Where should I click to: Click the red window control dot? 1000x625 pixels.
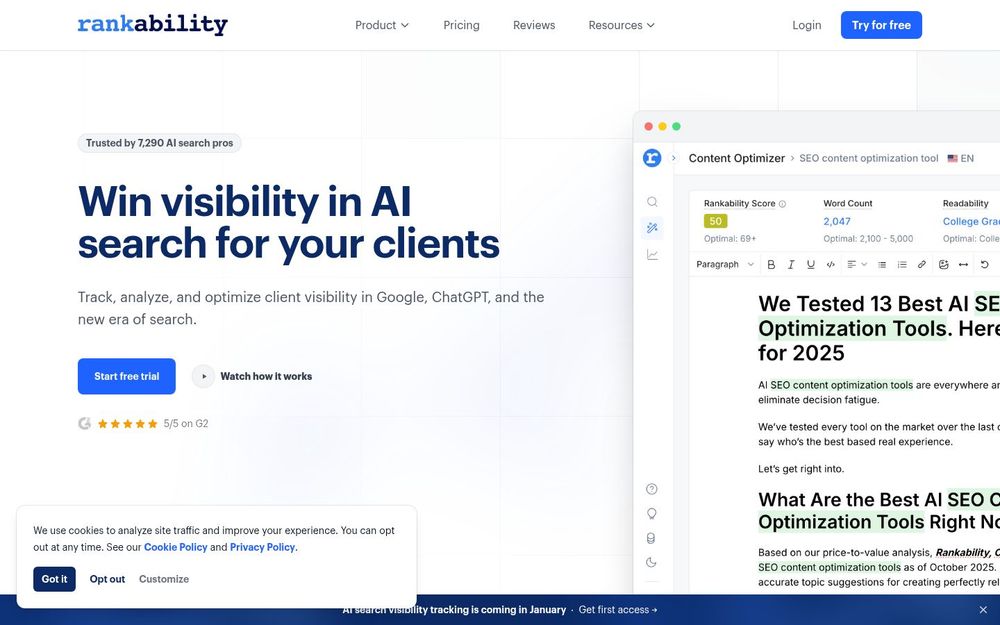click(649, 126)
